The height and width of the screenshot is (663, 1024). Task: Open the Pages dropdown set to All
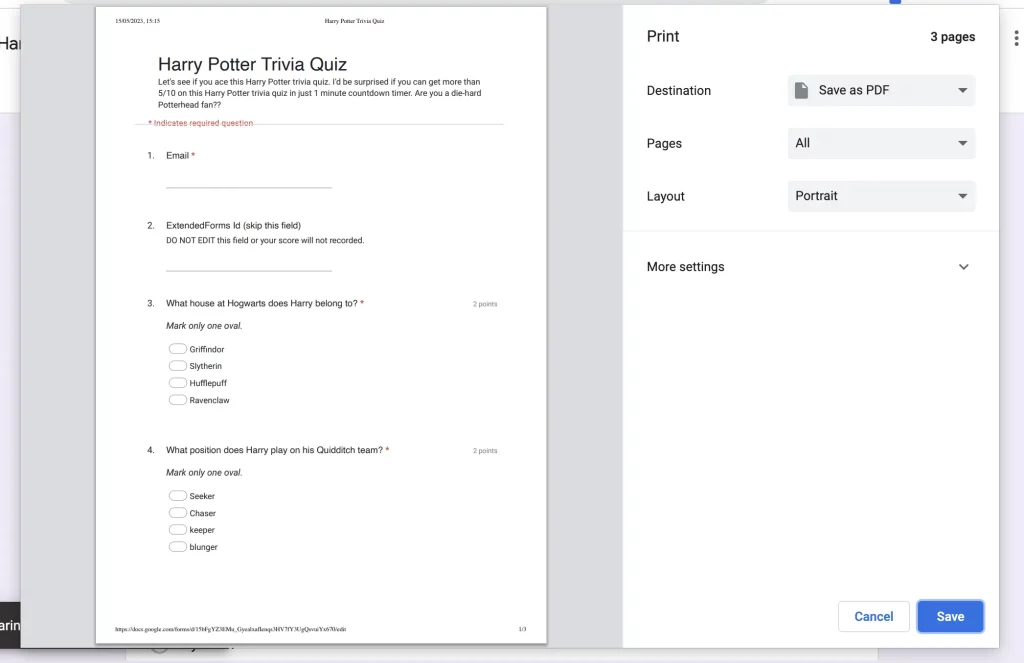click(881, 143)
